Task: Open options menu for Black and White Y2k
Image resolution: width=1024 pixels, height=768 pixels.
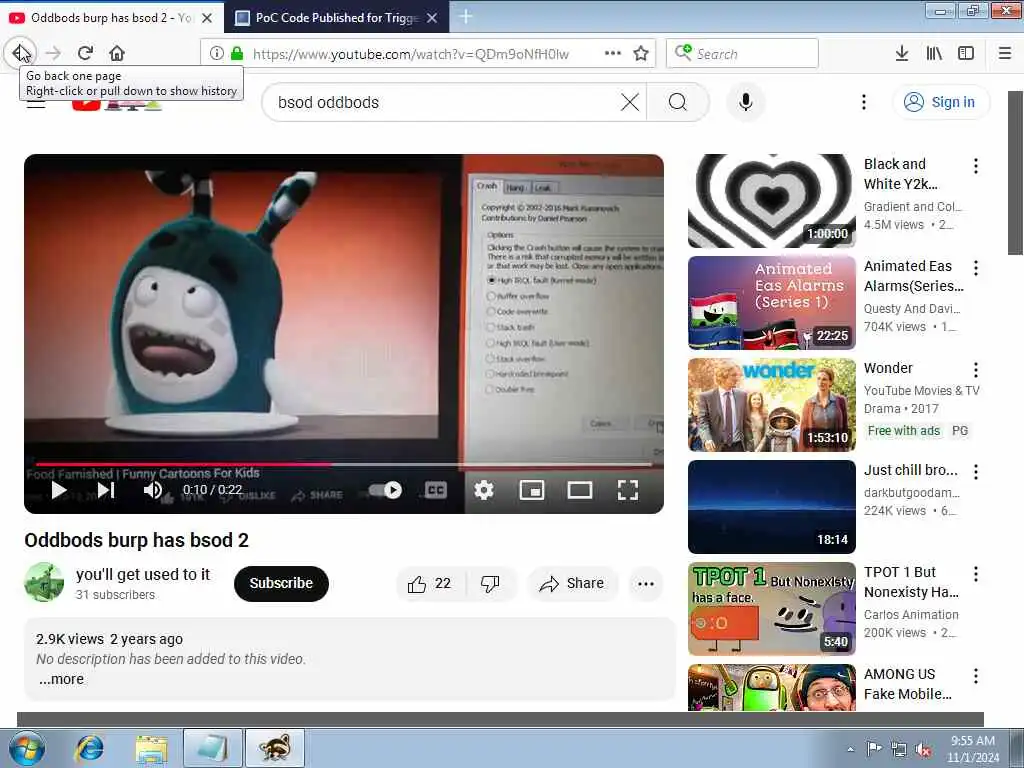Action: [x=976, y=166]
